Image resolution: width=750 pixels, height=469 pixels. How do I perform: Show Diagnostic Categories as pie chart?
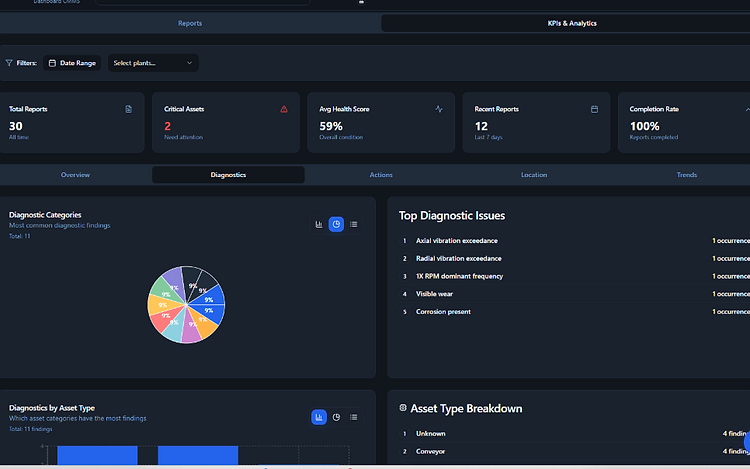[336, 224]
